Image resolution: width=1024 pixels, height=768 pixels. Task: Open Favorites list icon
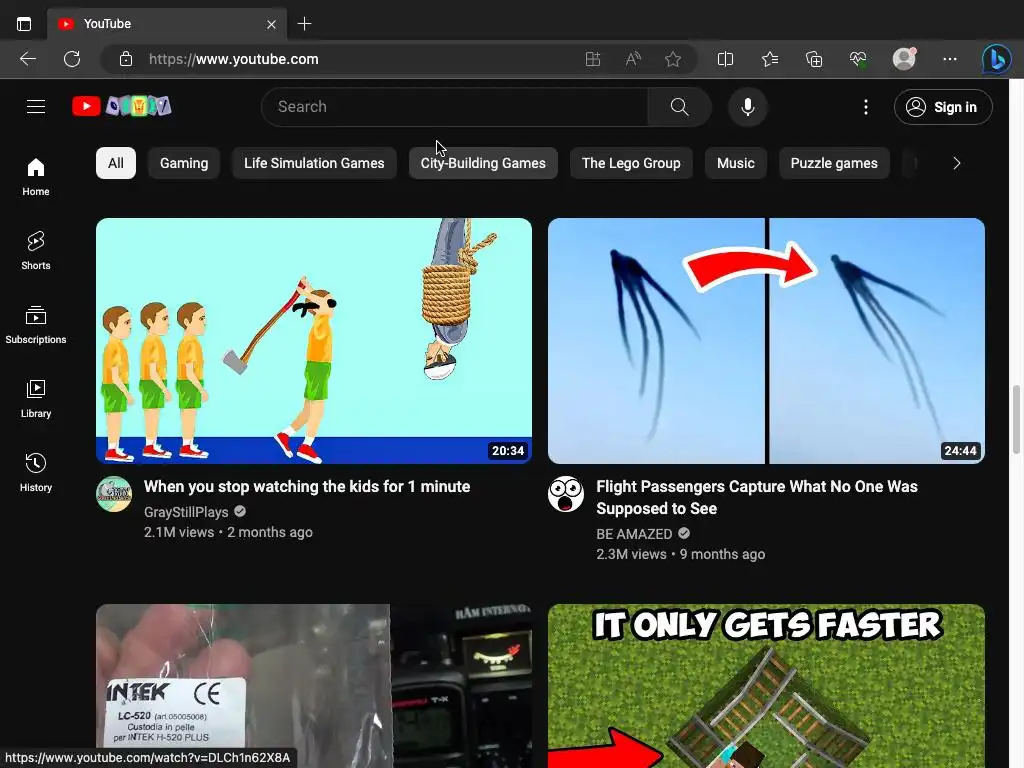pyautogui.click(x=770, y=59)
